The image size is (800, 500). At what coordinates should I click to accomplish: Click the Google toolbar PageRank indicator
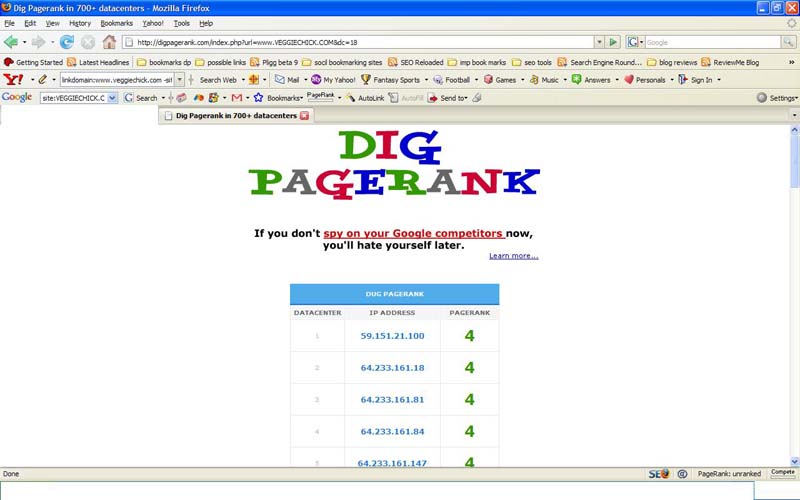[320, 96]
